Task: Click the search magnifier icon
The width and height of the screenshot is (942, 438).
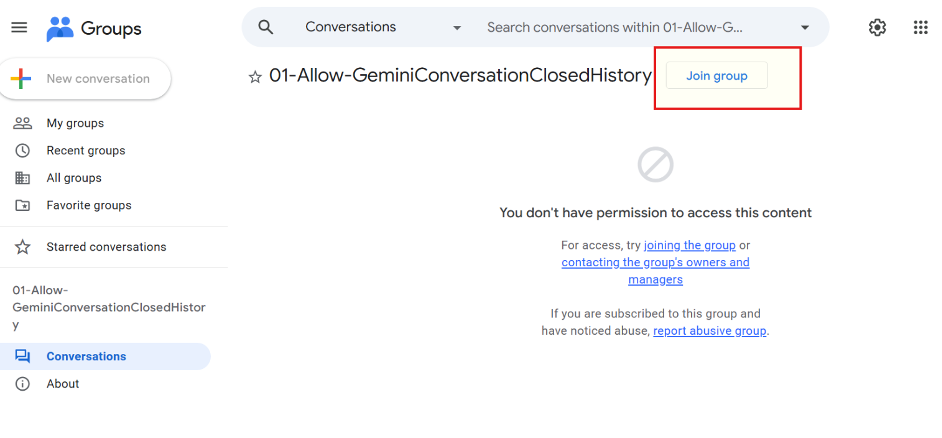Action: 266,27
